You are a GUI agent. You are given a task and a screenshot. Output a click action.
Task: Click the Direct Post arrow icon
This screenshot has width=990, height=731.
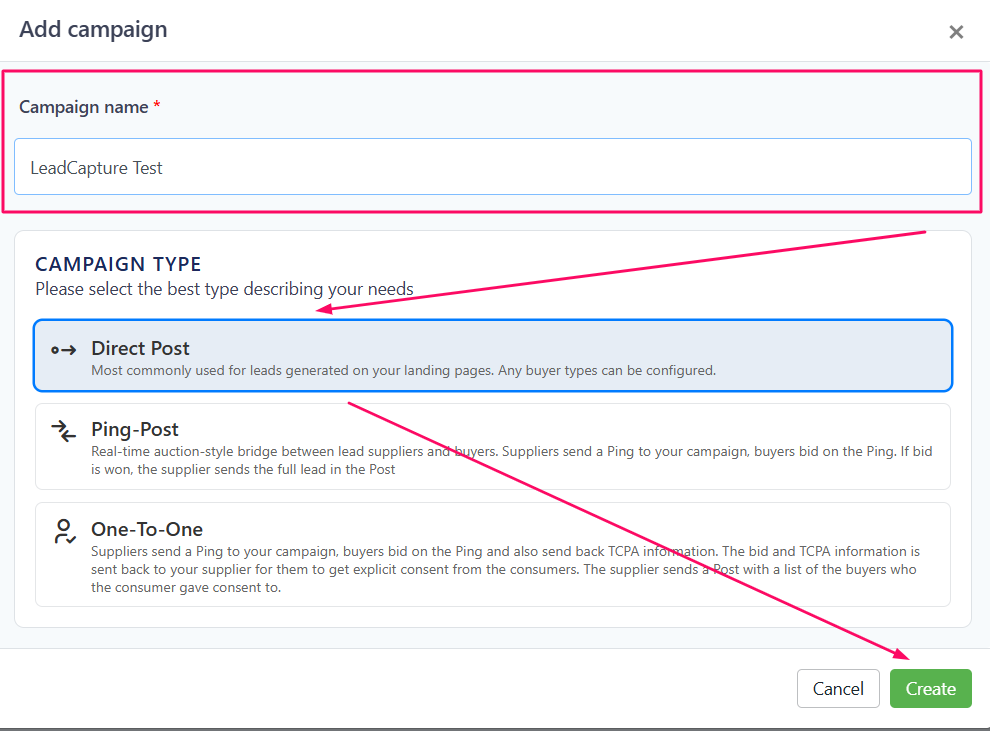click(x=64, y=350)
